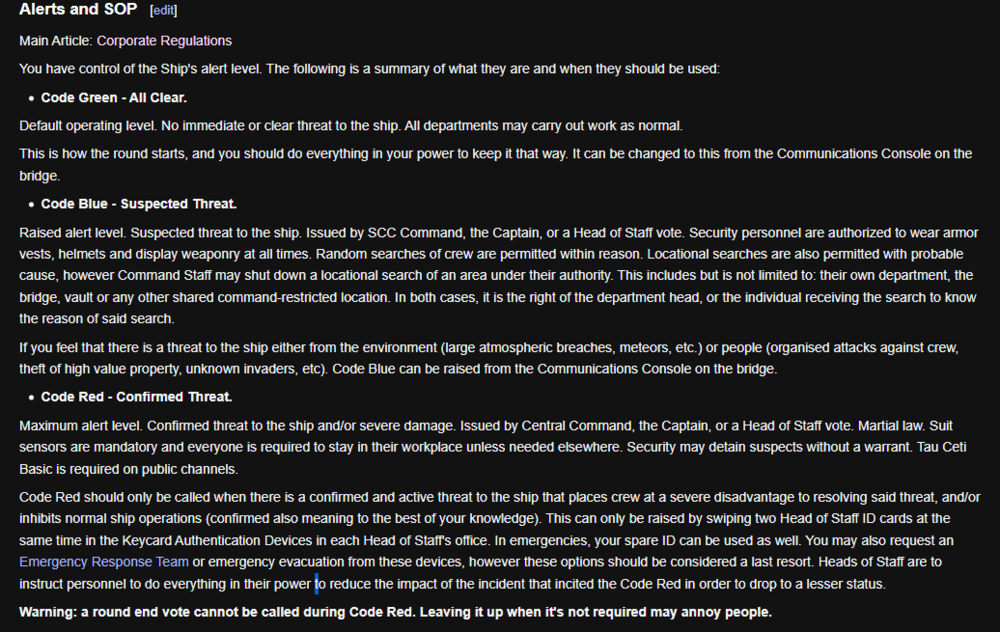Click the "Main Article:" label text
This screenshot has height=632, width=1000.
coord(56,41)
